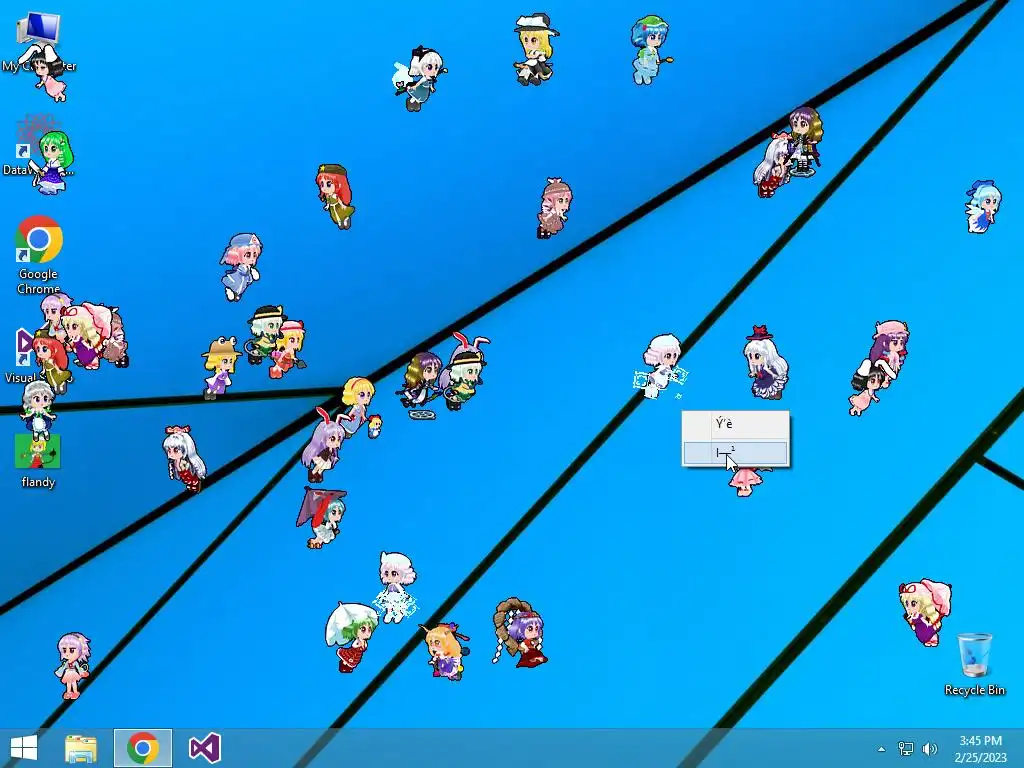Open the volume tray icon
This screenshot has height=768, width=1024.
929,749
